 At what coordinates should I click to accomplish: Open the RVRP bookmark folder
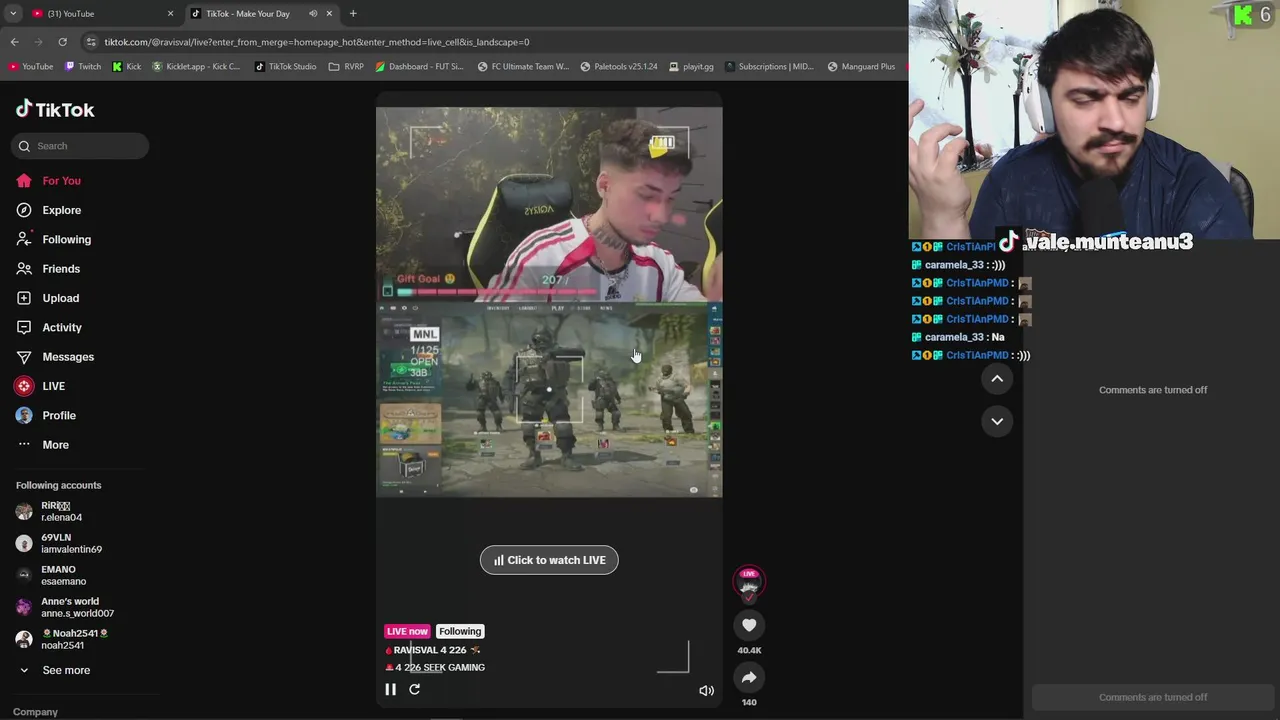(346, 67)
